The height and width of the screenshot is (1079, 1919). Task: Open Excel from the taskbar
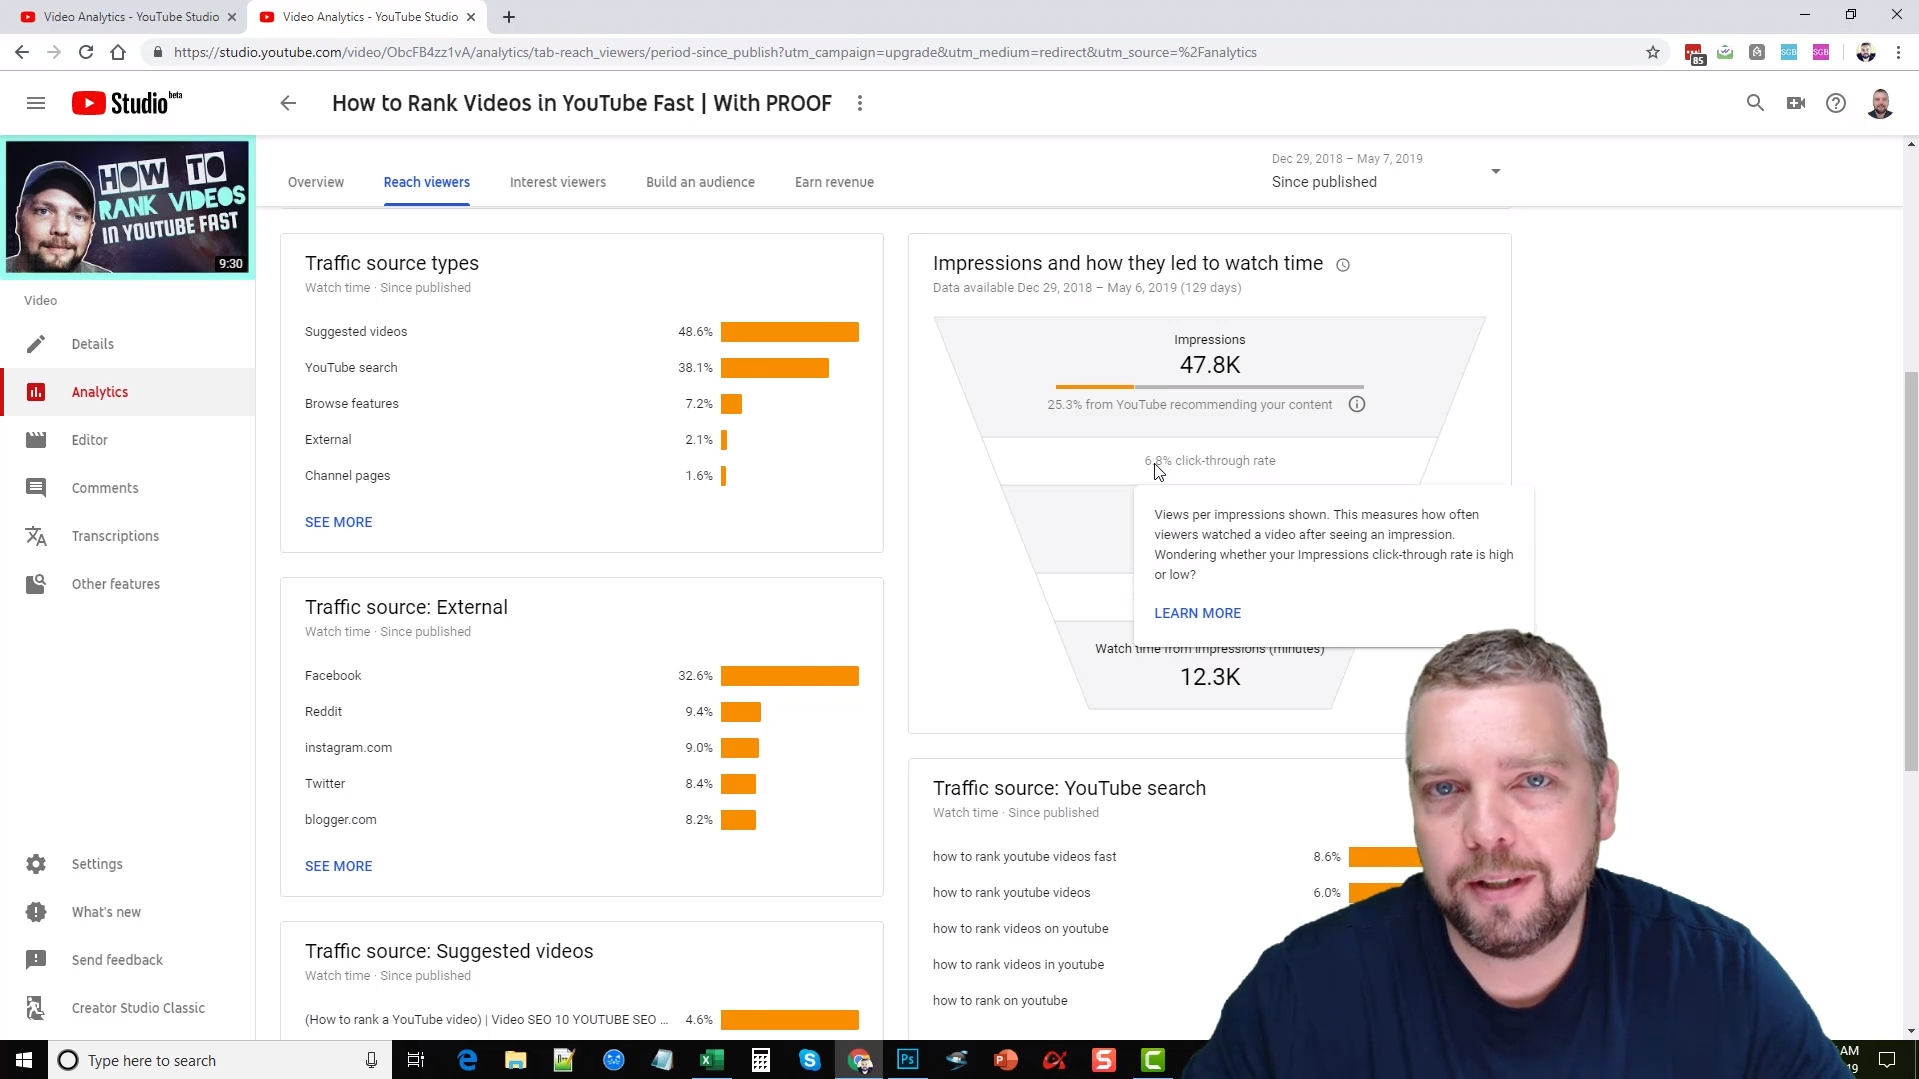click(711, 1060)
